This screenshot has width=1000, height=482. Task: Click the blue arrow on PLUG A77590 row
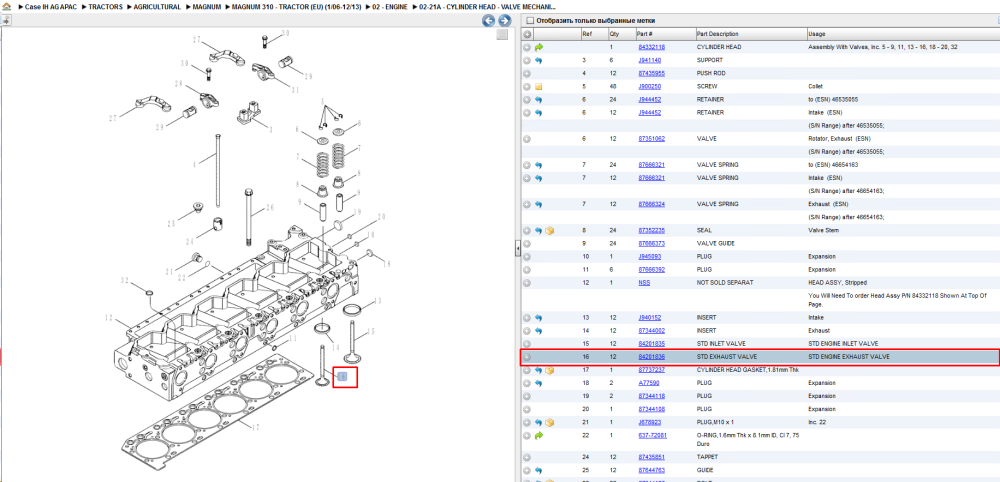539,383
